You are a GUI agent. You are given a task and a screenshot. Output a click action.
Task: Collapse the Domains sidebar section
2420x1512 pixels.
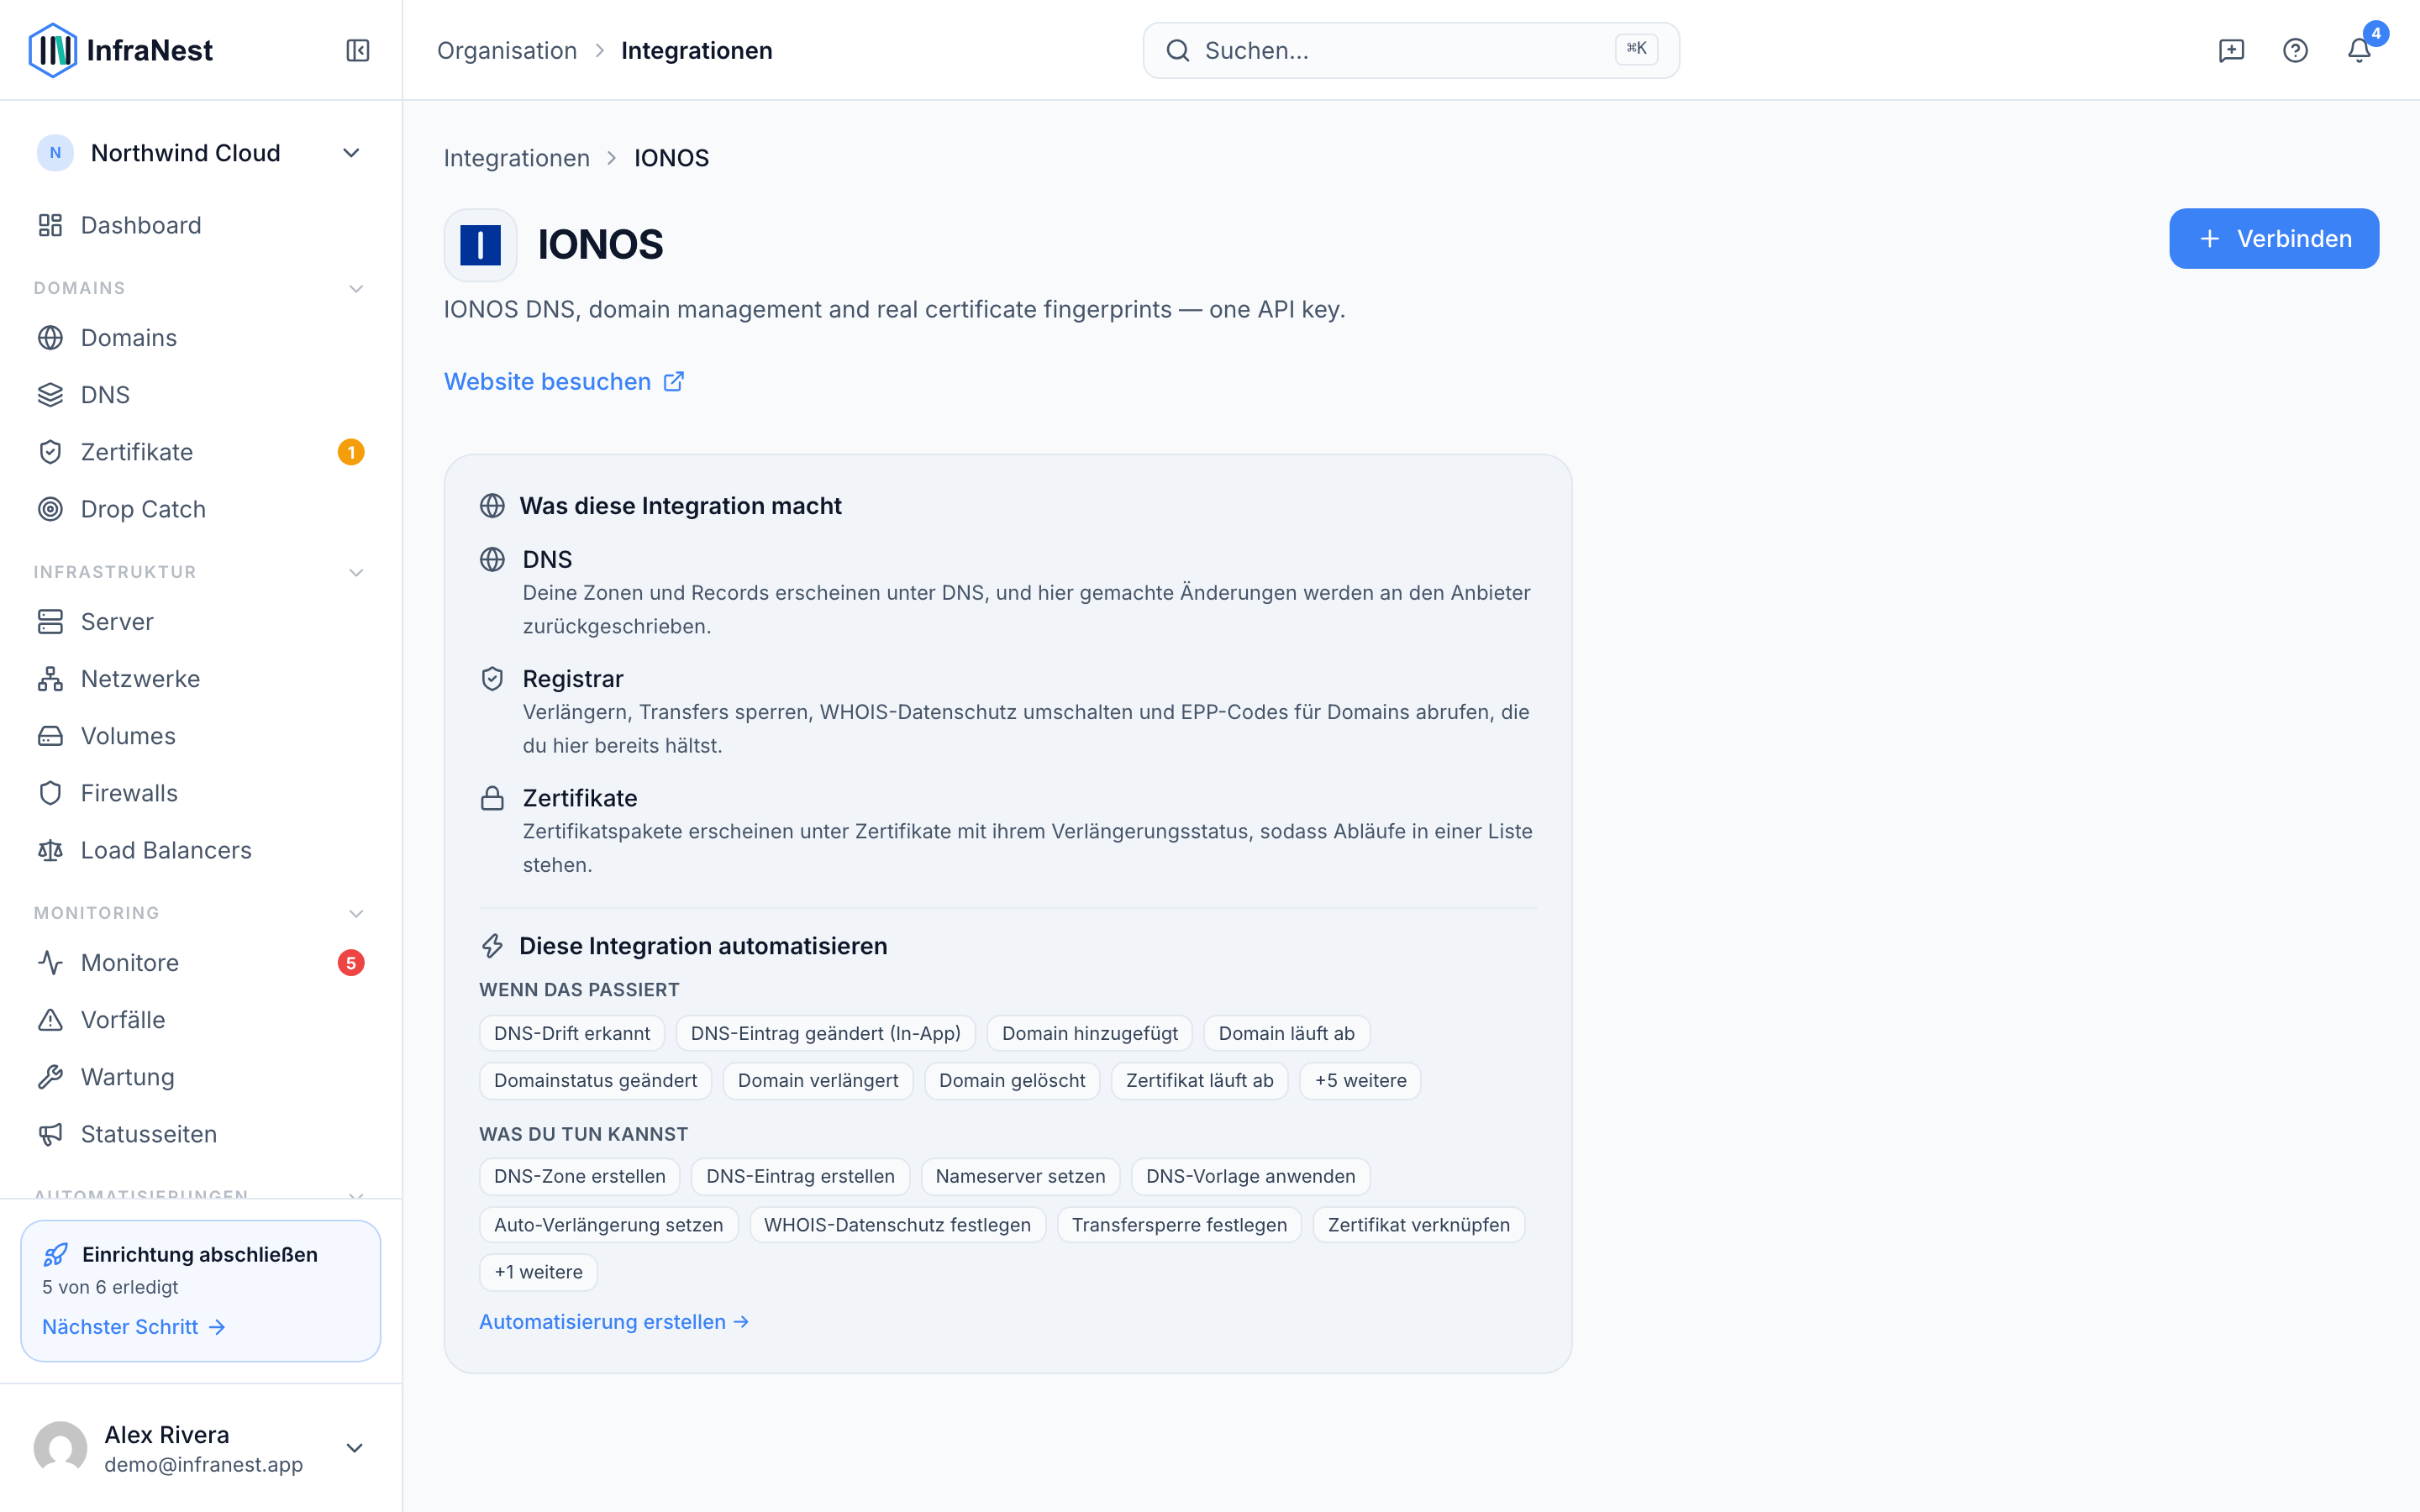(355, 289)
